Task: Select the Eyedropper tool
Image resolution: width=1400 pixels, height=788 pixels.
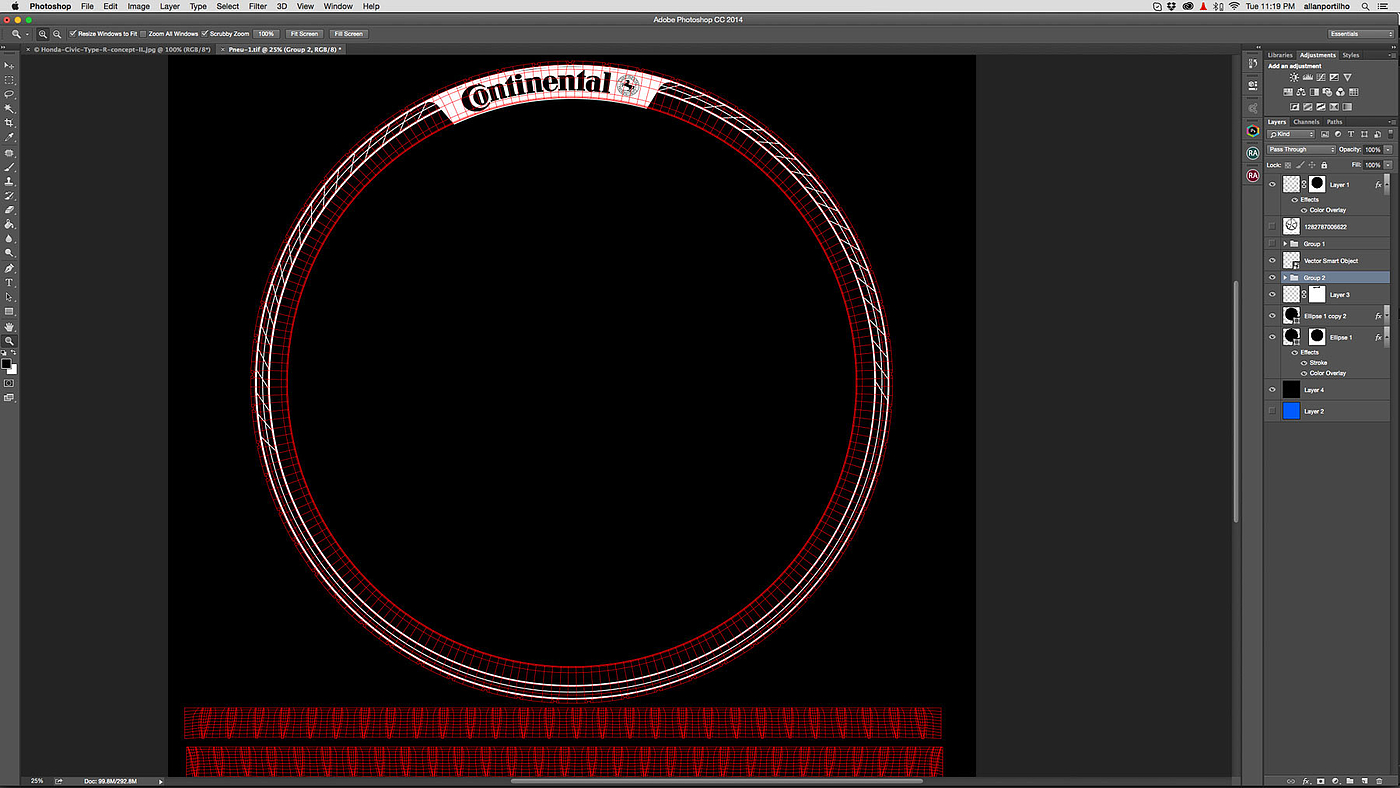Action: click(x=10, y=138)
